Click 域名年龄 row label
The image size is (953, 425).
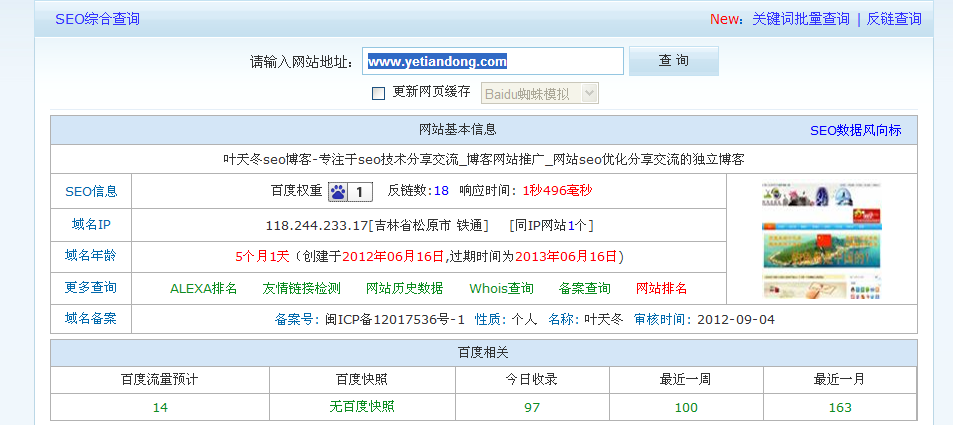(x=91, y=255)
